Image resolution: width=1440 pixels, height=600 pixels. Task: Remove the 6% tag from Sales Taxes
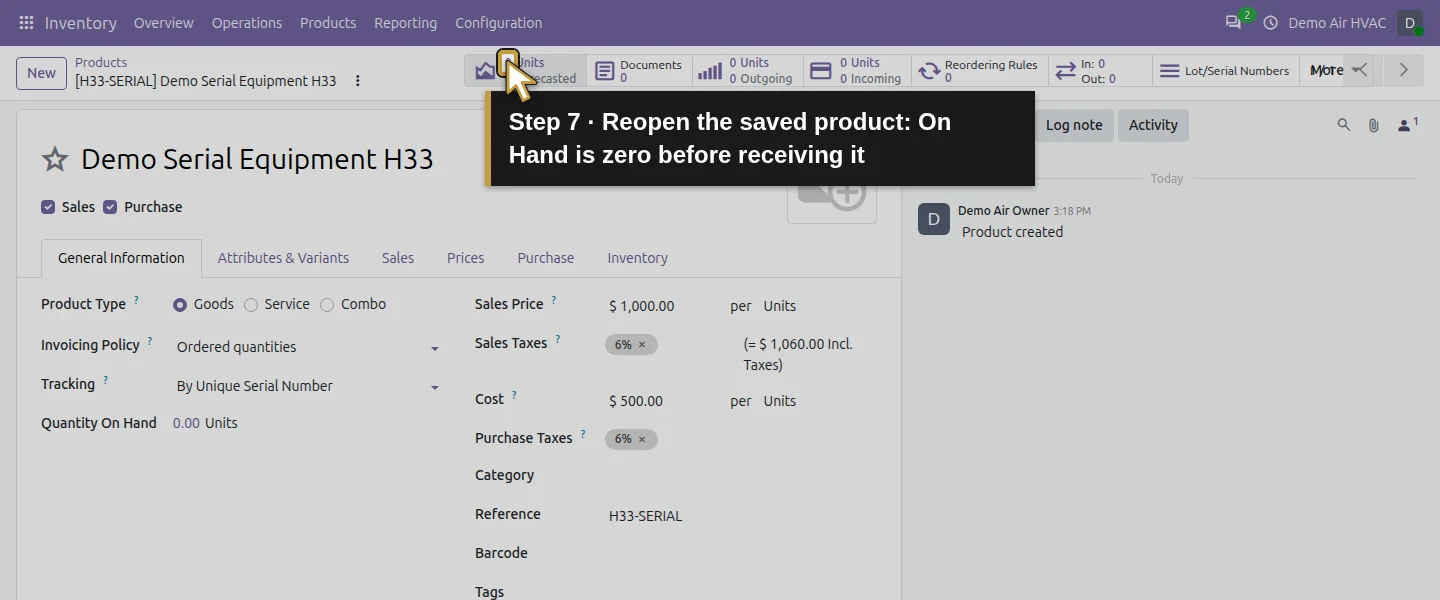pos(642,344)
